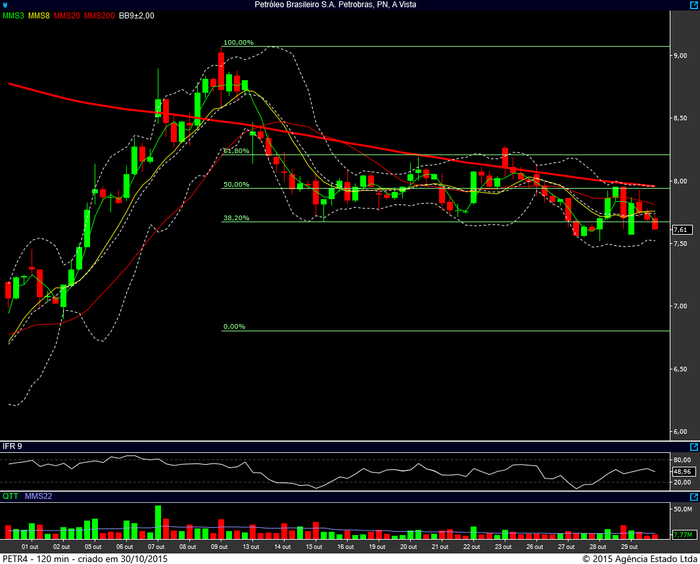The image size is (700, 564).
Task: Click the current price tag 7,61
Action: point(683,229)
